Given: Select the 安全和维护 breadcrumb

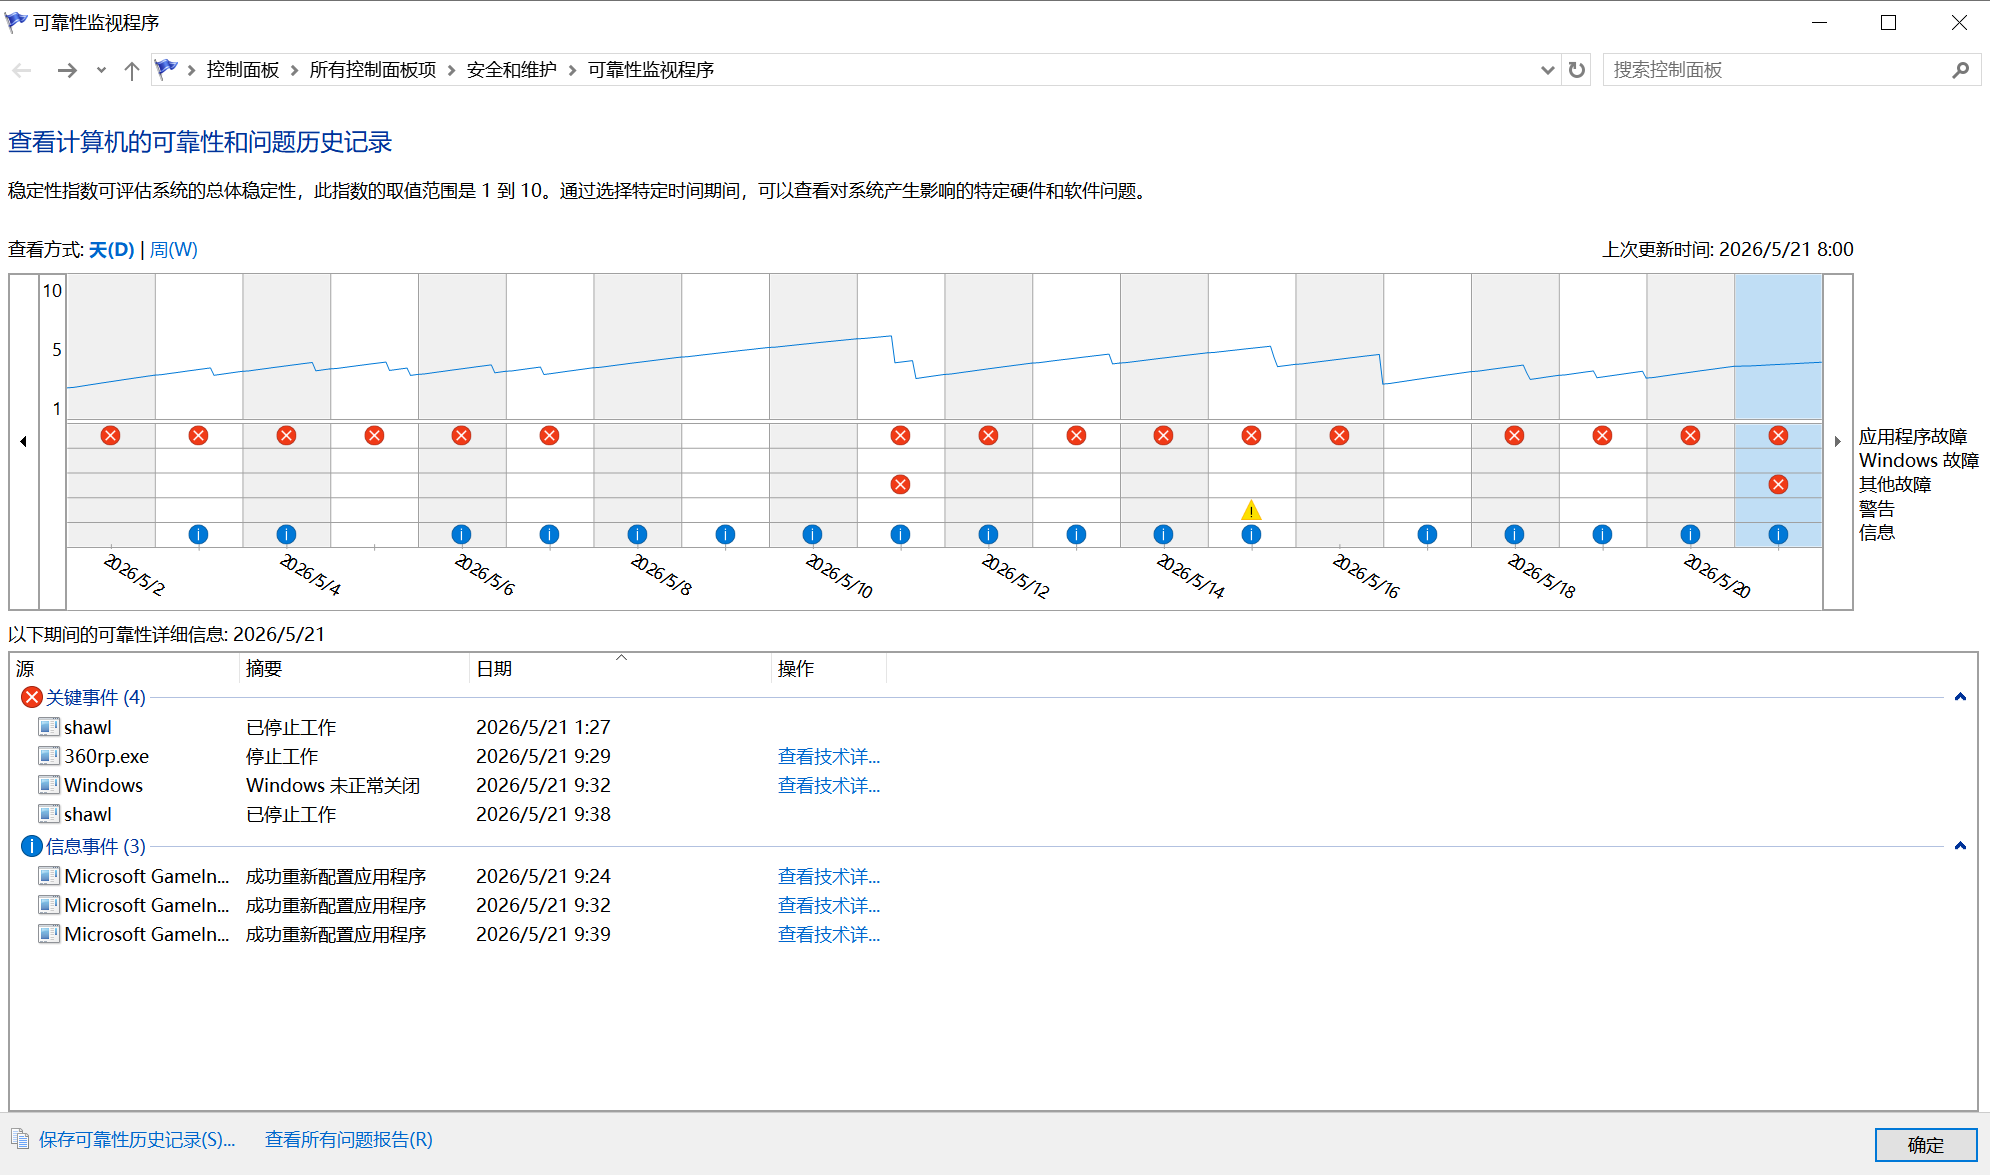Looking at the screenshot, I should 512,70.
